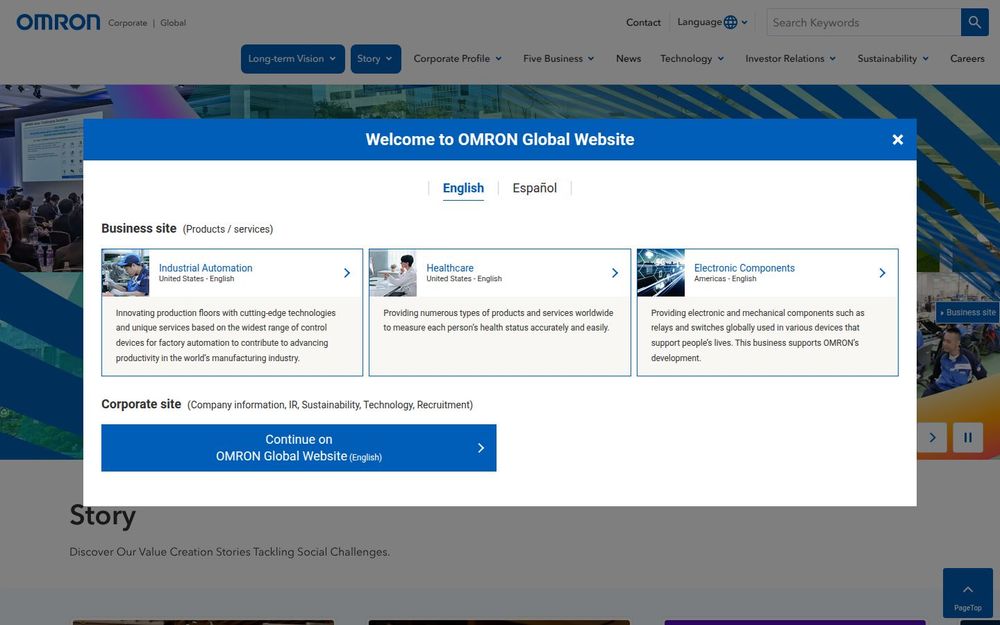The image size is (1000, 625).
Task: Switch to Español
Action: 534,188
